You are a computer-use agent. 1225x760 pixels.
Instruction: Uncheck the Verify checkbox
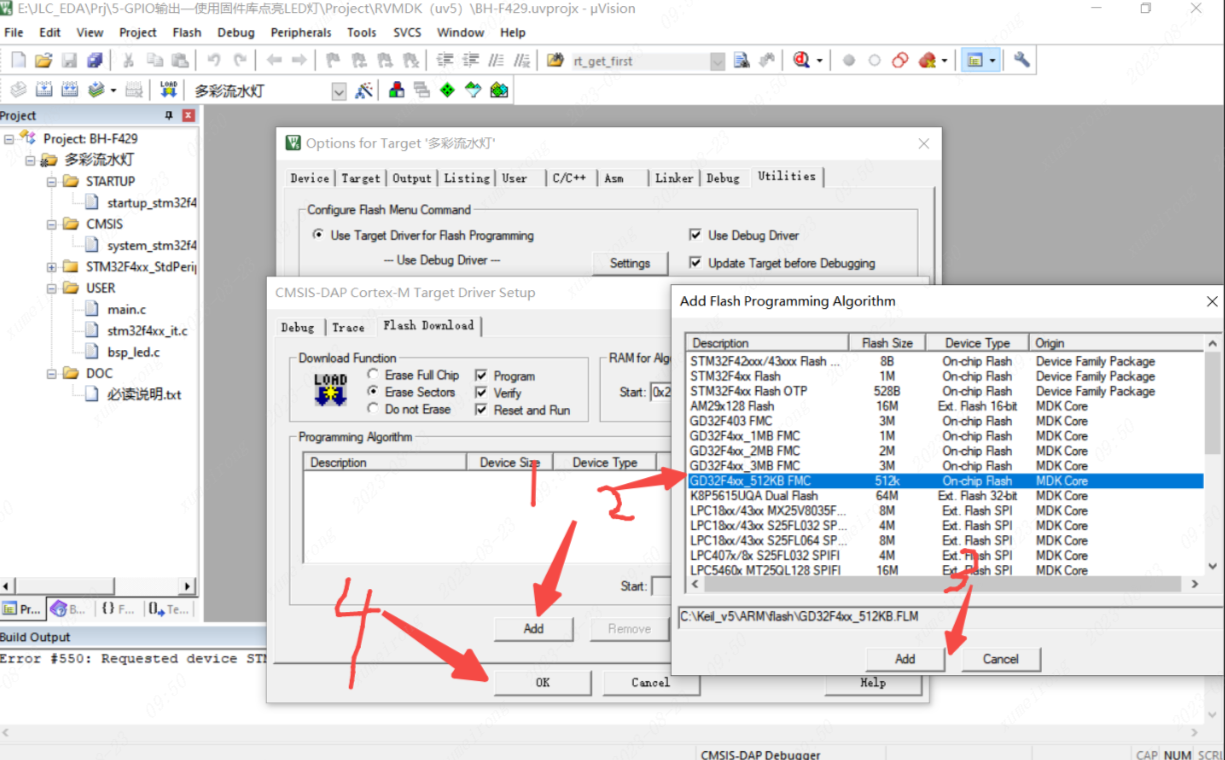pyautogui.click(x=481, y=393)
